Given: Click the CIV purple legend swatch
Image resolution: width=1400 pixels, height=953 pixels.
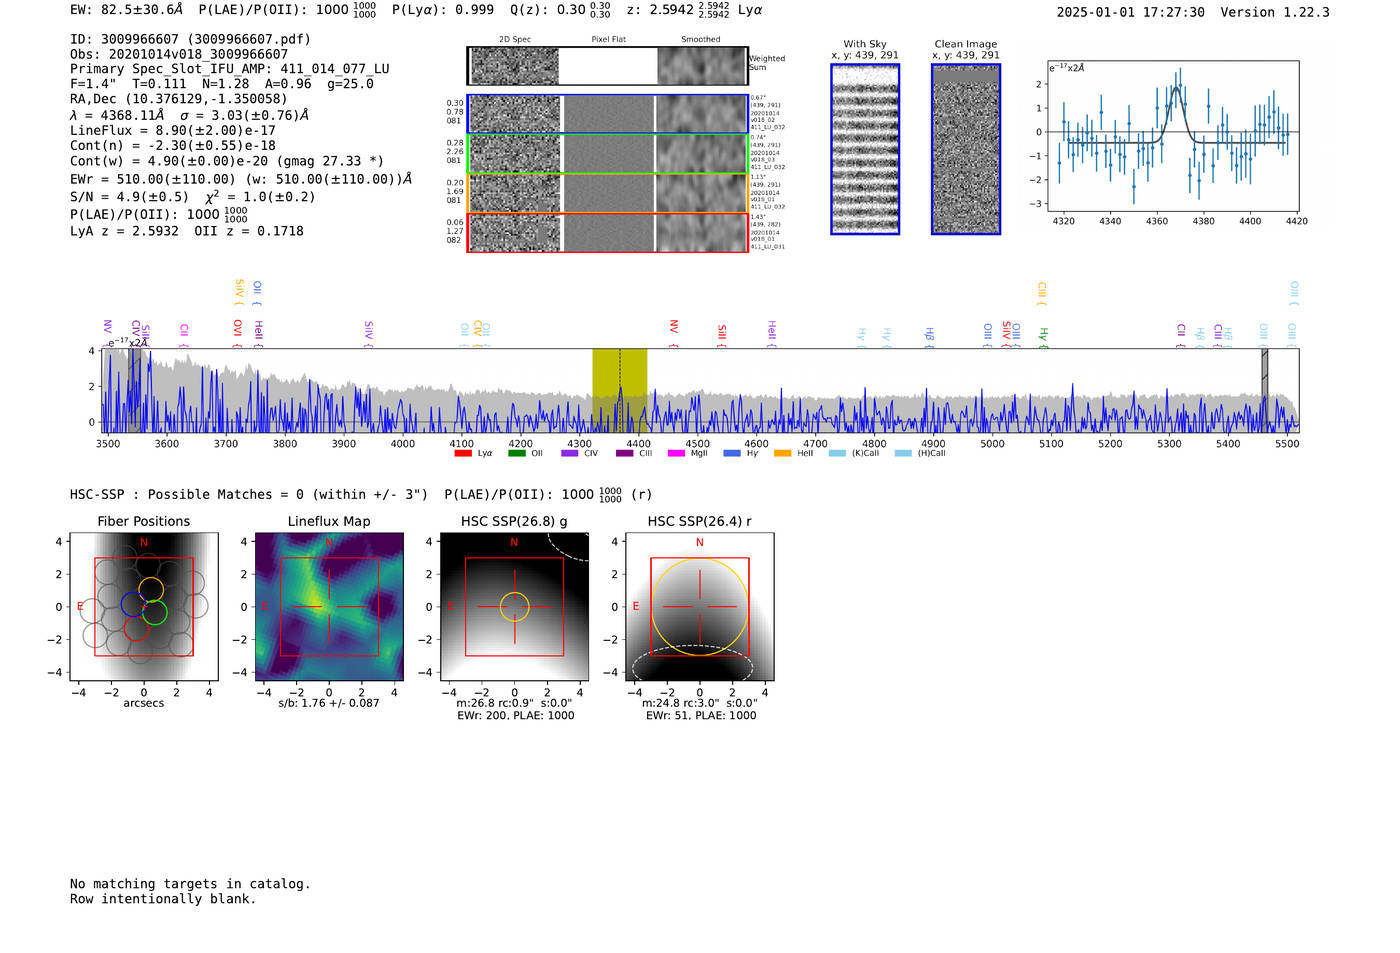Looking at the screenshot, I should pyautogui.click(x=570, y=453).
